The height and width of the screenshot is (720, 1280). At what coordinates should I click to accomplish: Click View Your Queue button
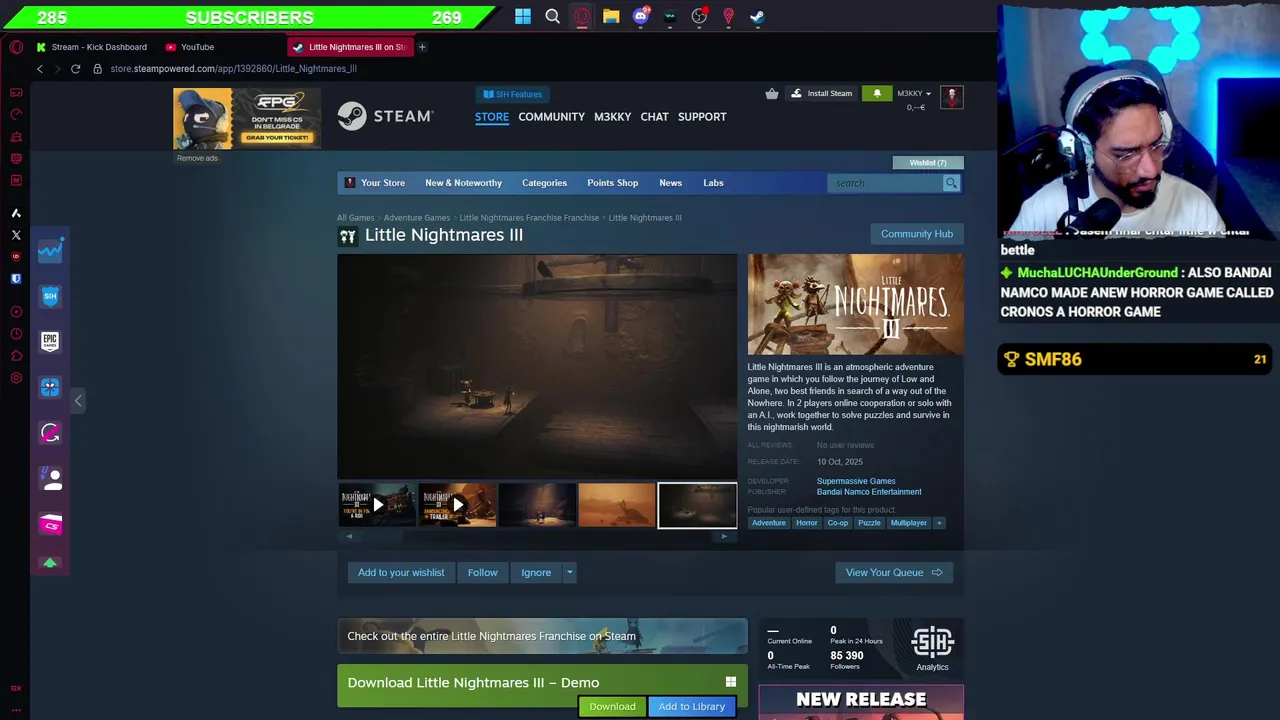coord(894,573)
